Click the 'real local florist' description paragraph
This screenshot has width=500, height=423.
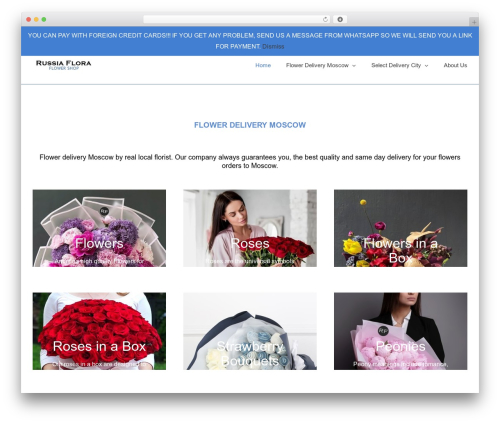pos(250,161)
